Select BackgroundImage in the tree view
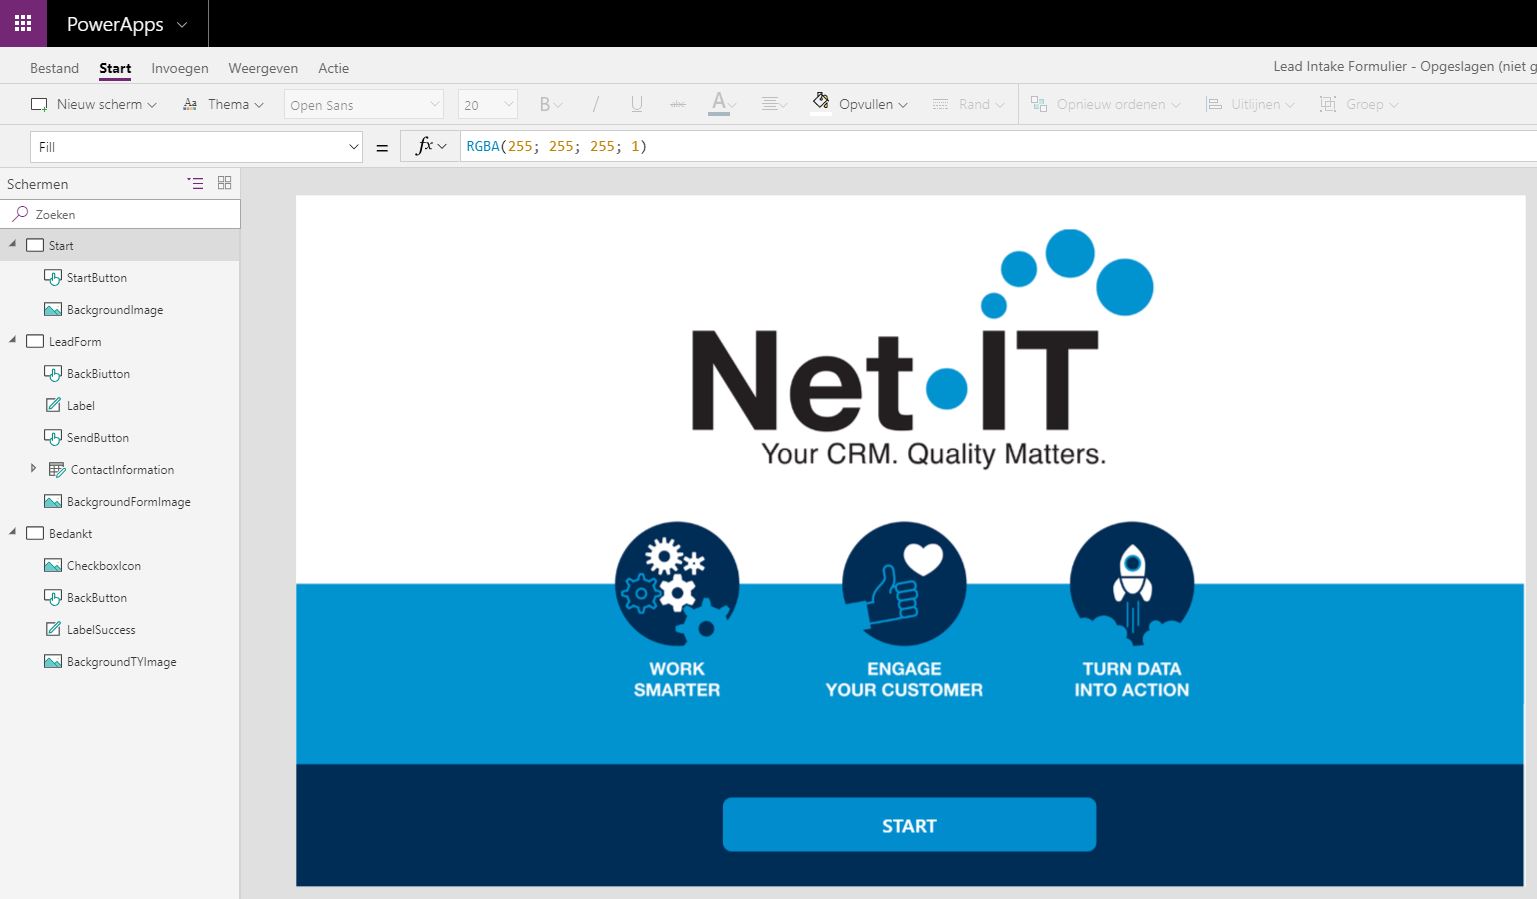 coord(114,310)
